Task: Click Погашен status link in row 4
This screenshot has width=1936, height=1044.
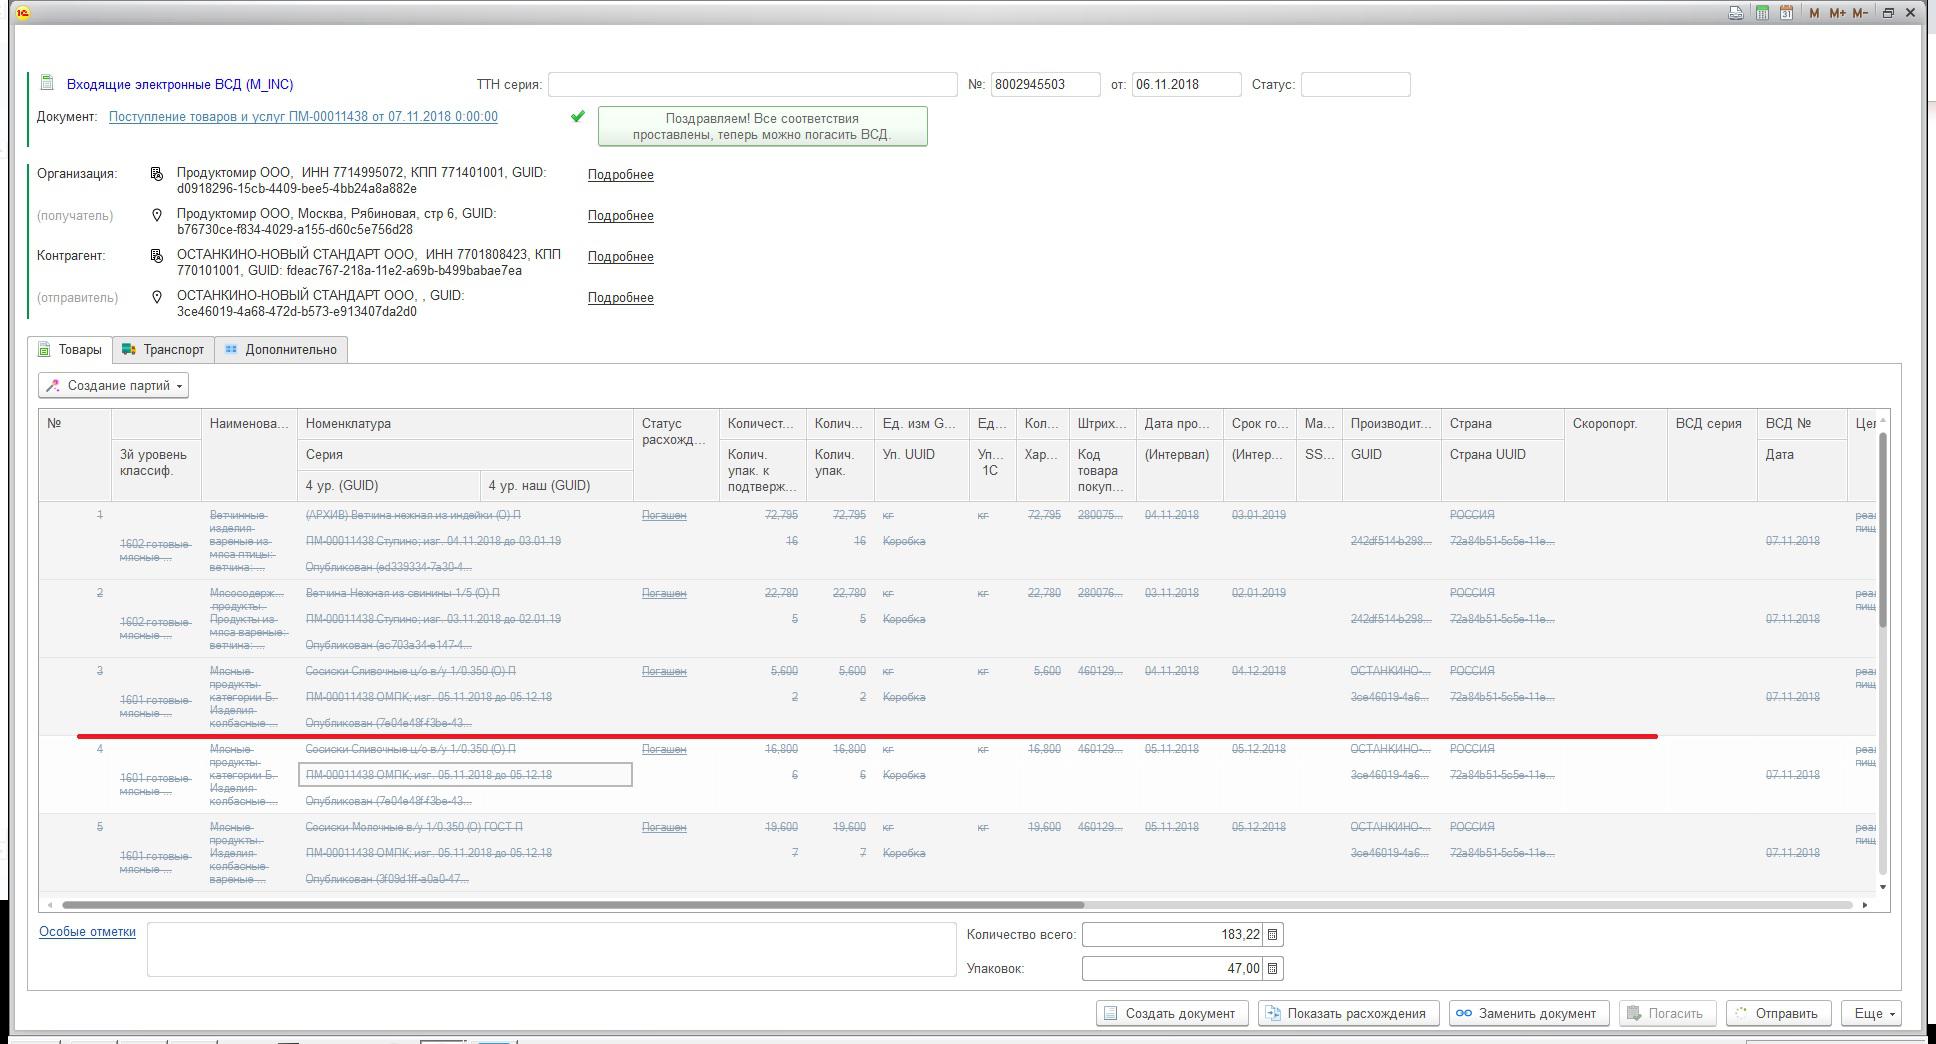Action: [x=664, y=749]
